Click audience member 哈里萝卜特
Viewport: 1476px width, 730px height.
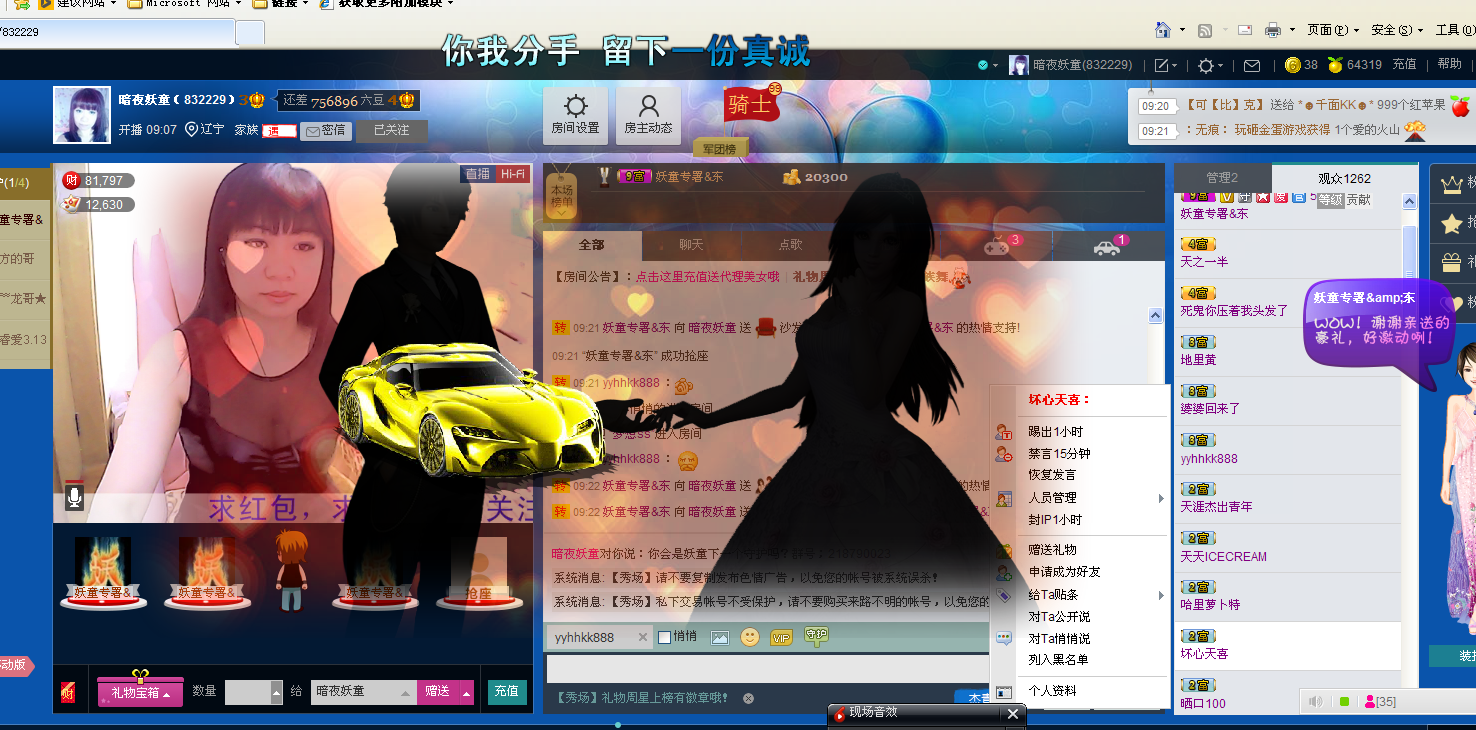1210,605
